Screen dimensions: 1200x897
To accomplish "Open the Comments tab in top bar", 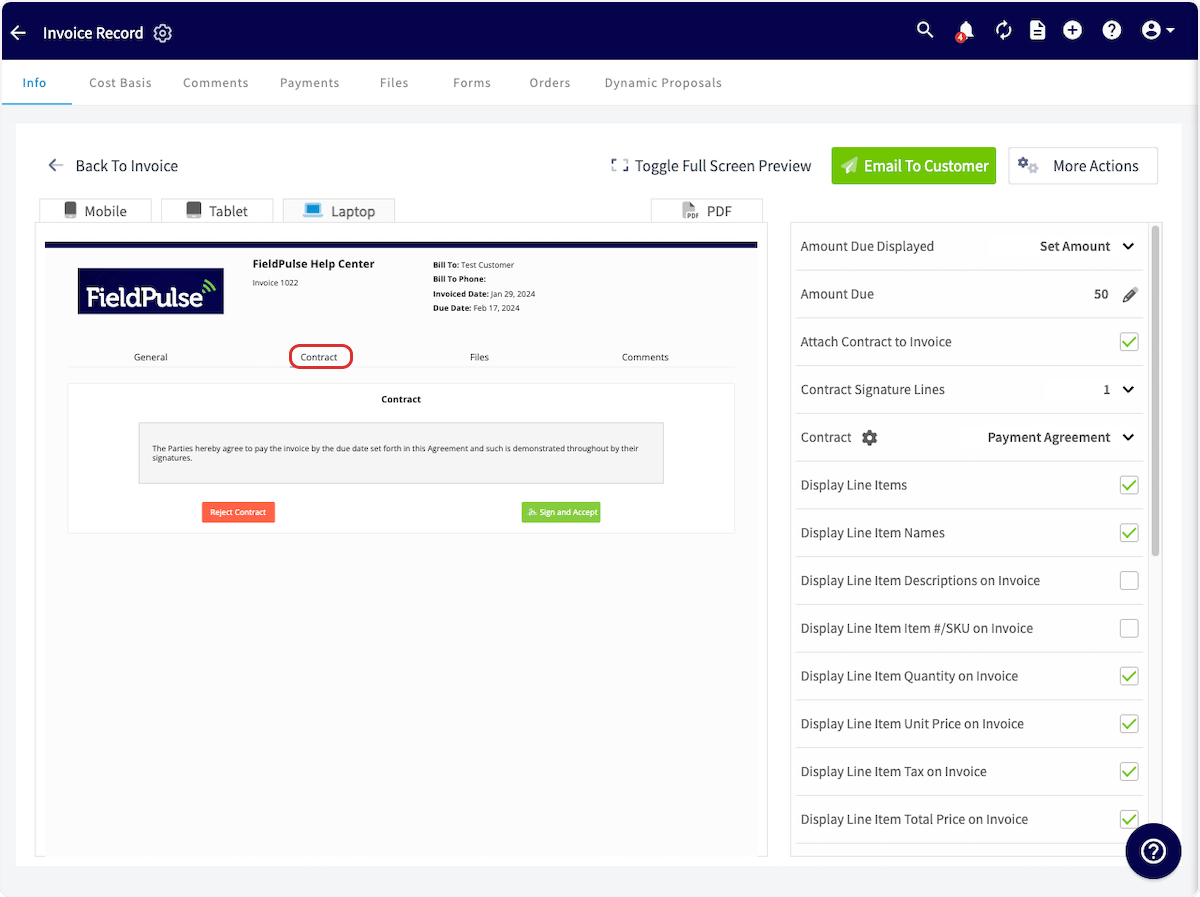I will point(216,83).
